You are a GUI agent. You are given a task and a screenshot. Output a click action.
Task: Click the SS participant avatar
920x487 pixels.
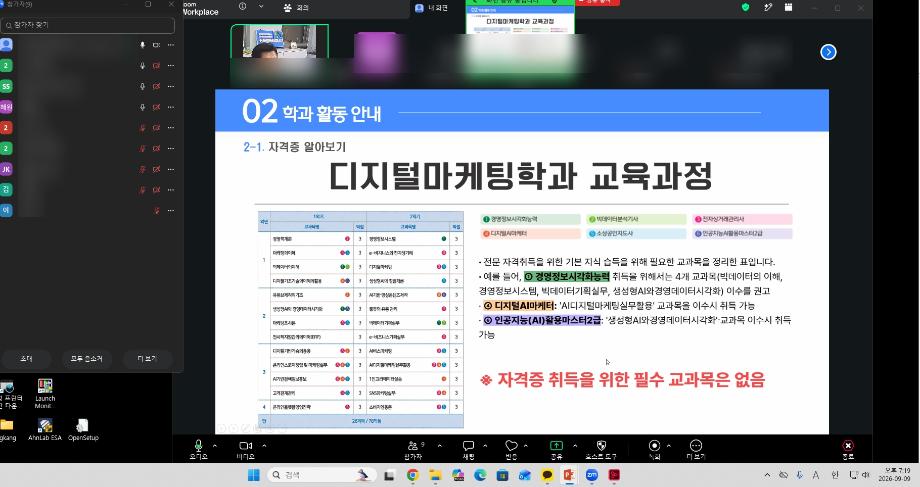[x=6, y=86]
